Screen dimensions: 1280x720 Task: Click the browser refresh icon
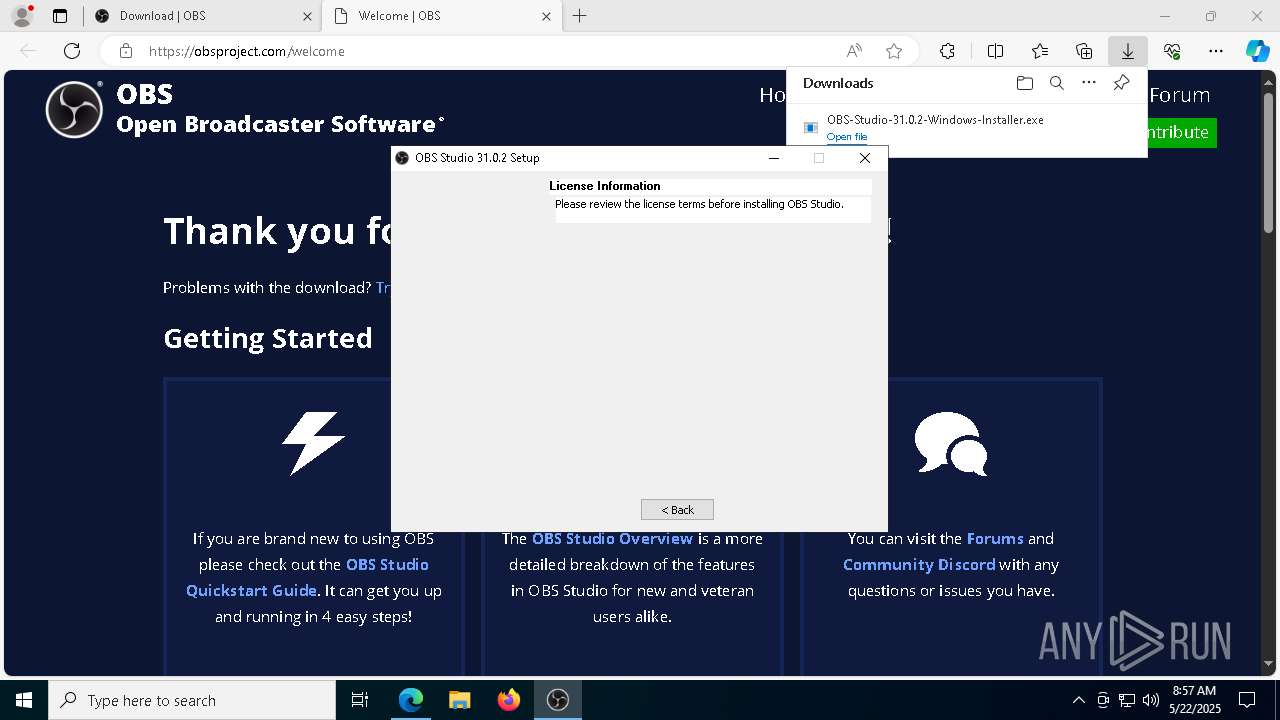click(72, 51)
